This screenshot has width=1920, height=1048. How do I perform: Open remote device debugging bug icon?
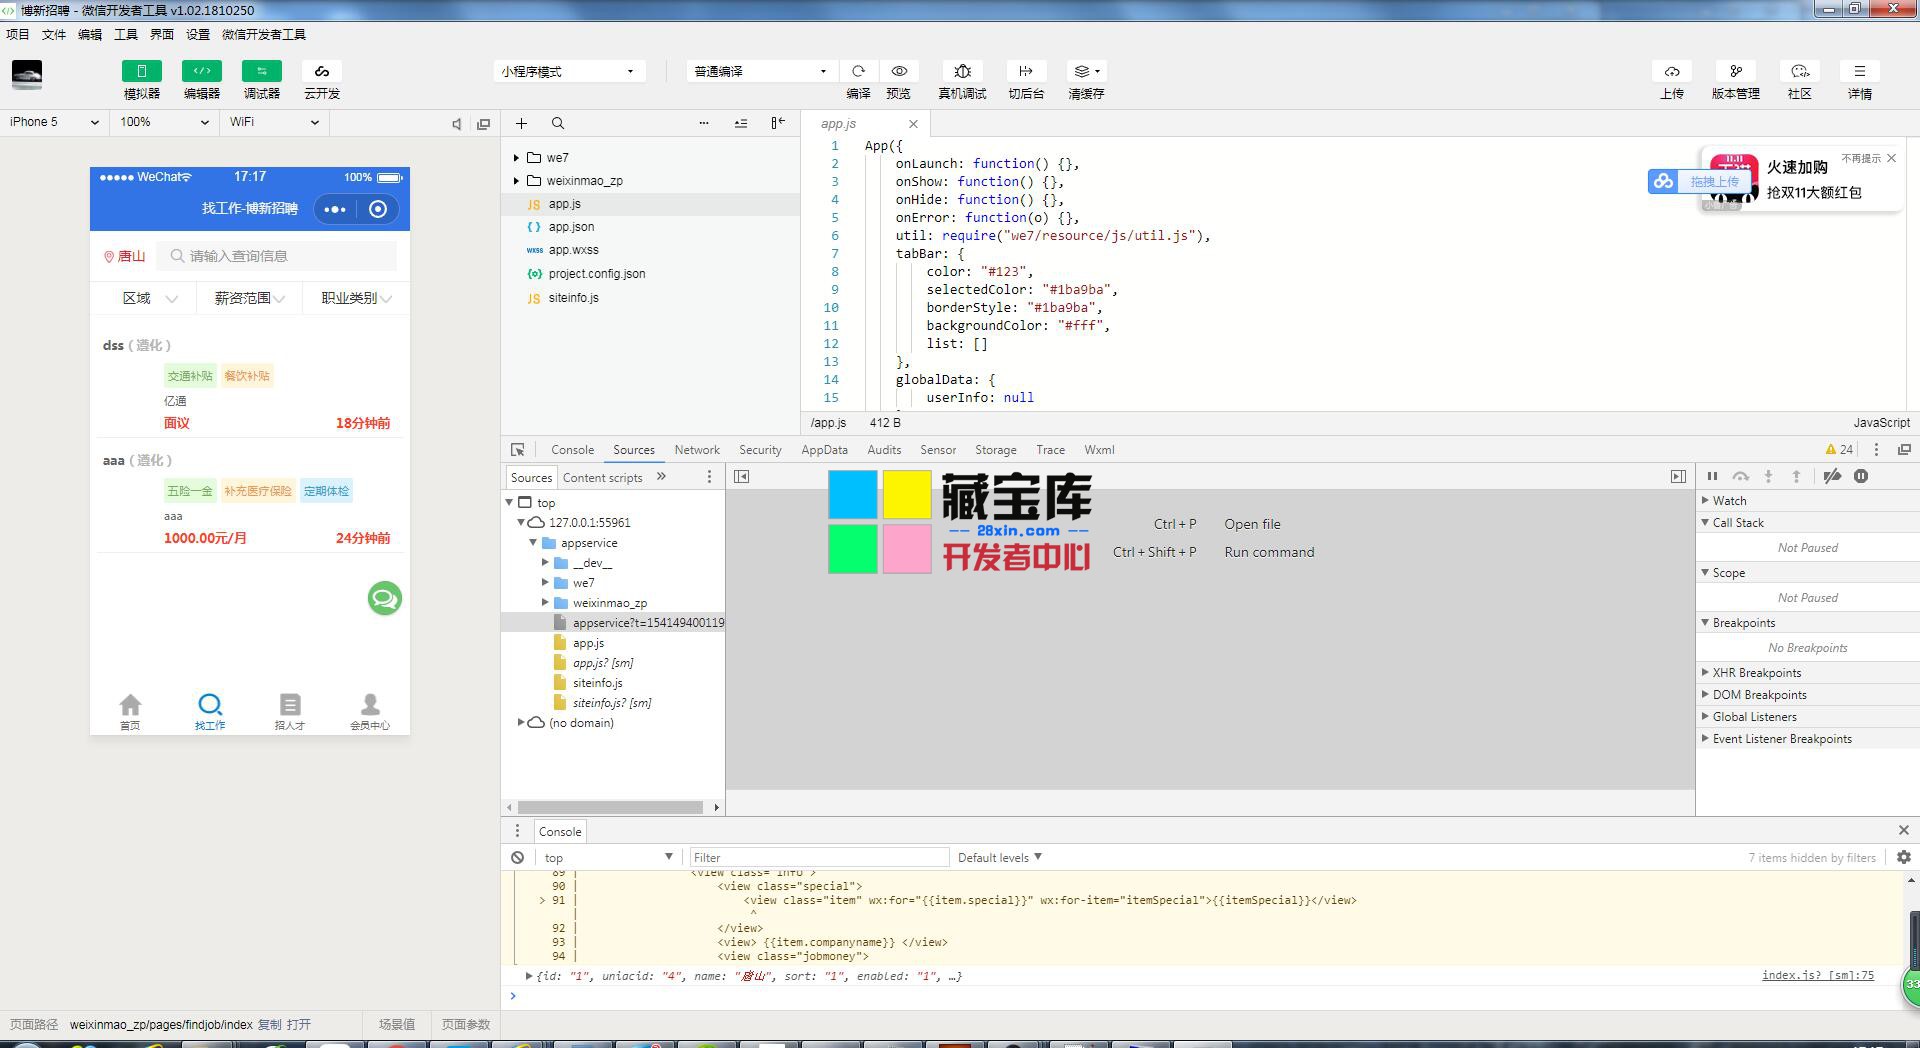pos(962,71)
